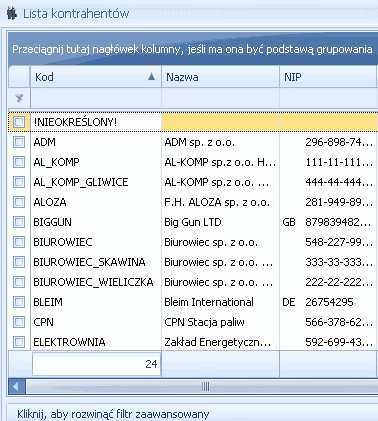Expand the advanced filter bar 'Kliknij, aby rozwinąć'
Screen dimensions: 378x421
point(192,414)
